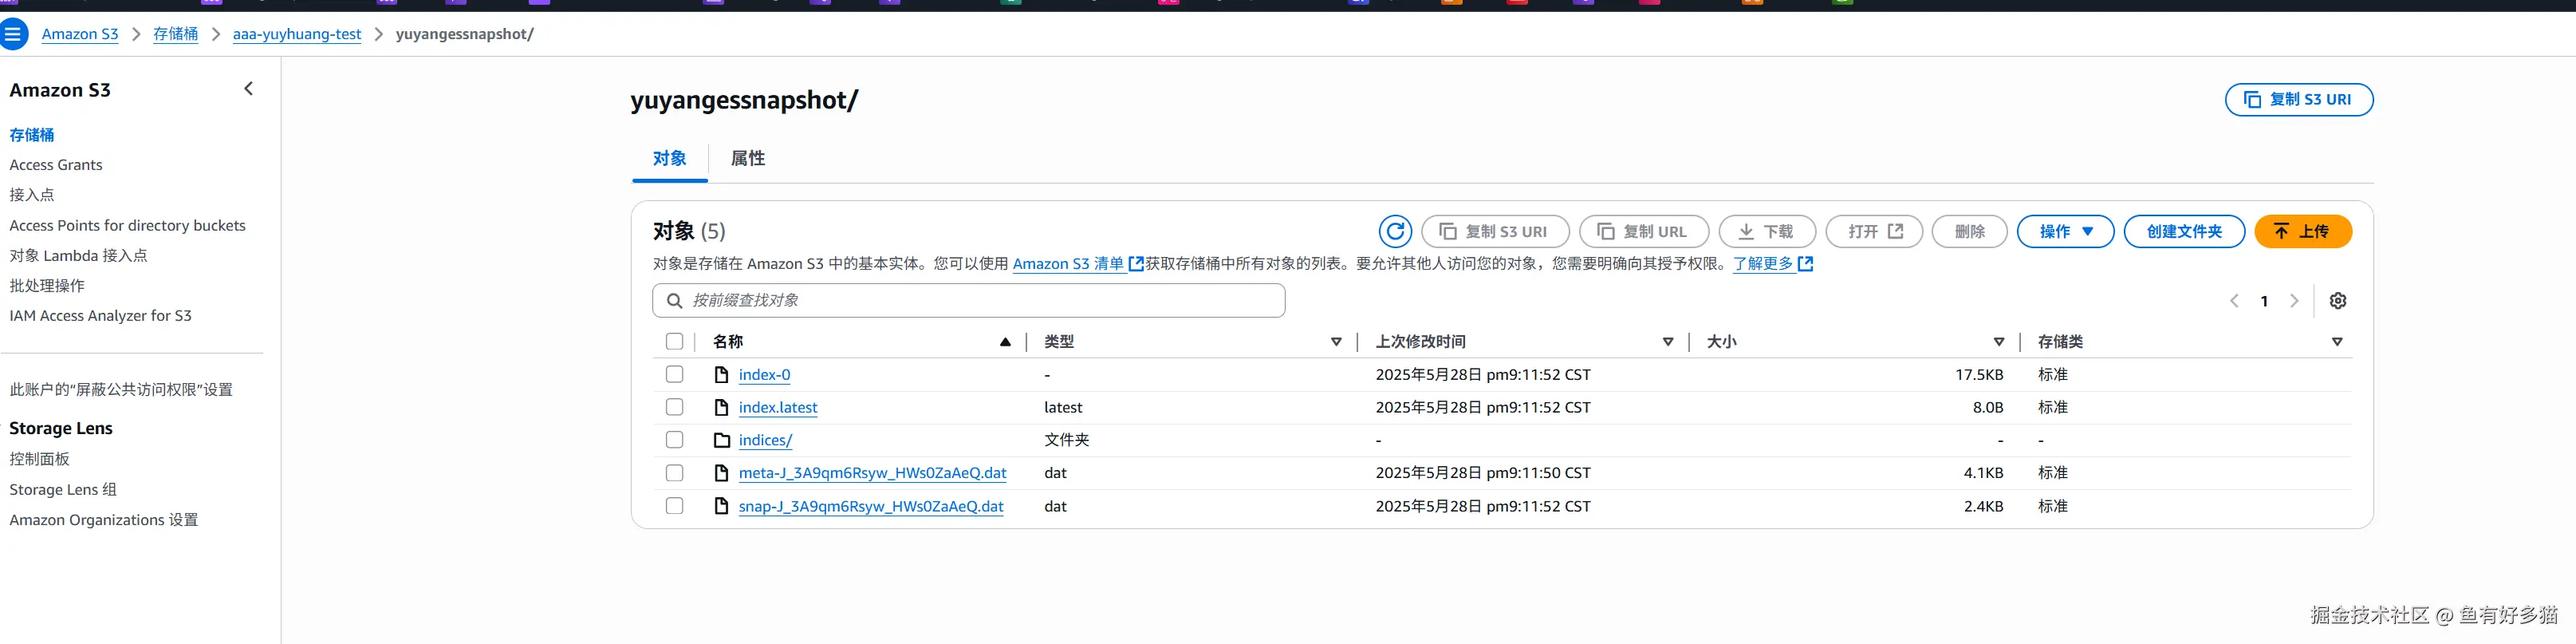Open external link icon after Amazon S3 清单
The height and width of the screenshot is (644, 2576).
(1136, 264)
